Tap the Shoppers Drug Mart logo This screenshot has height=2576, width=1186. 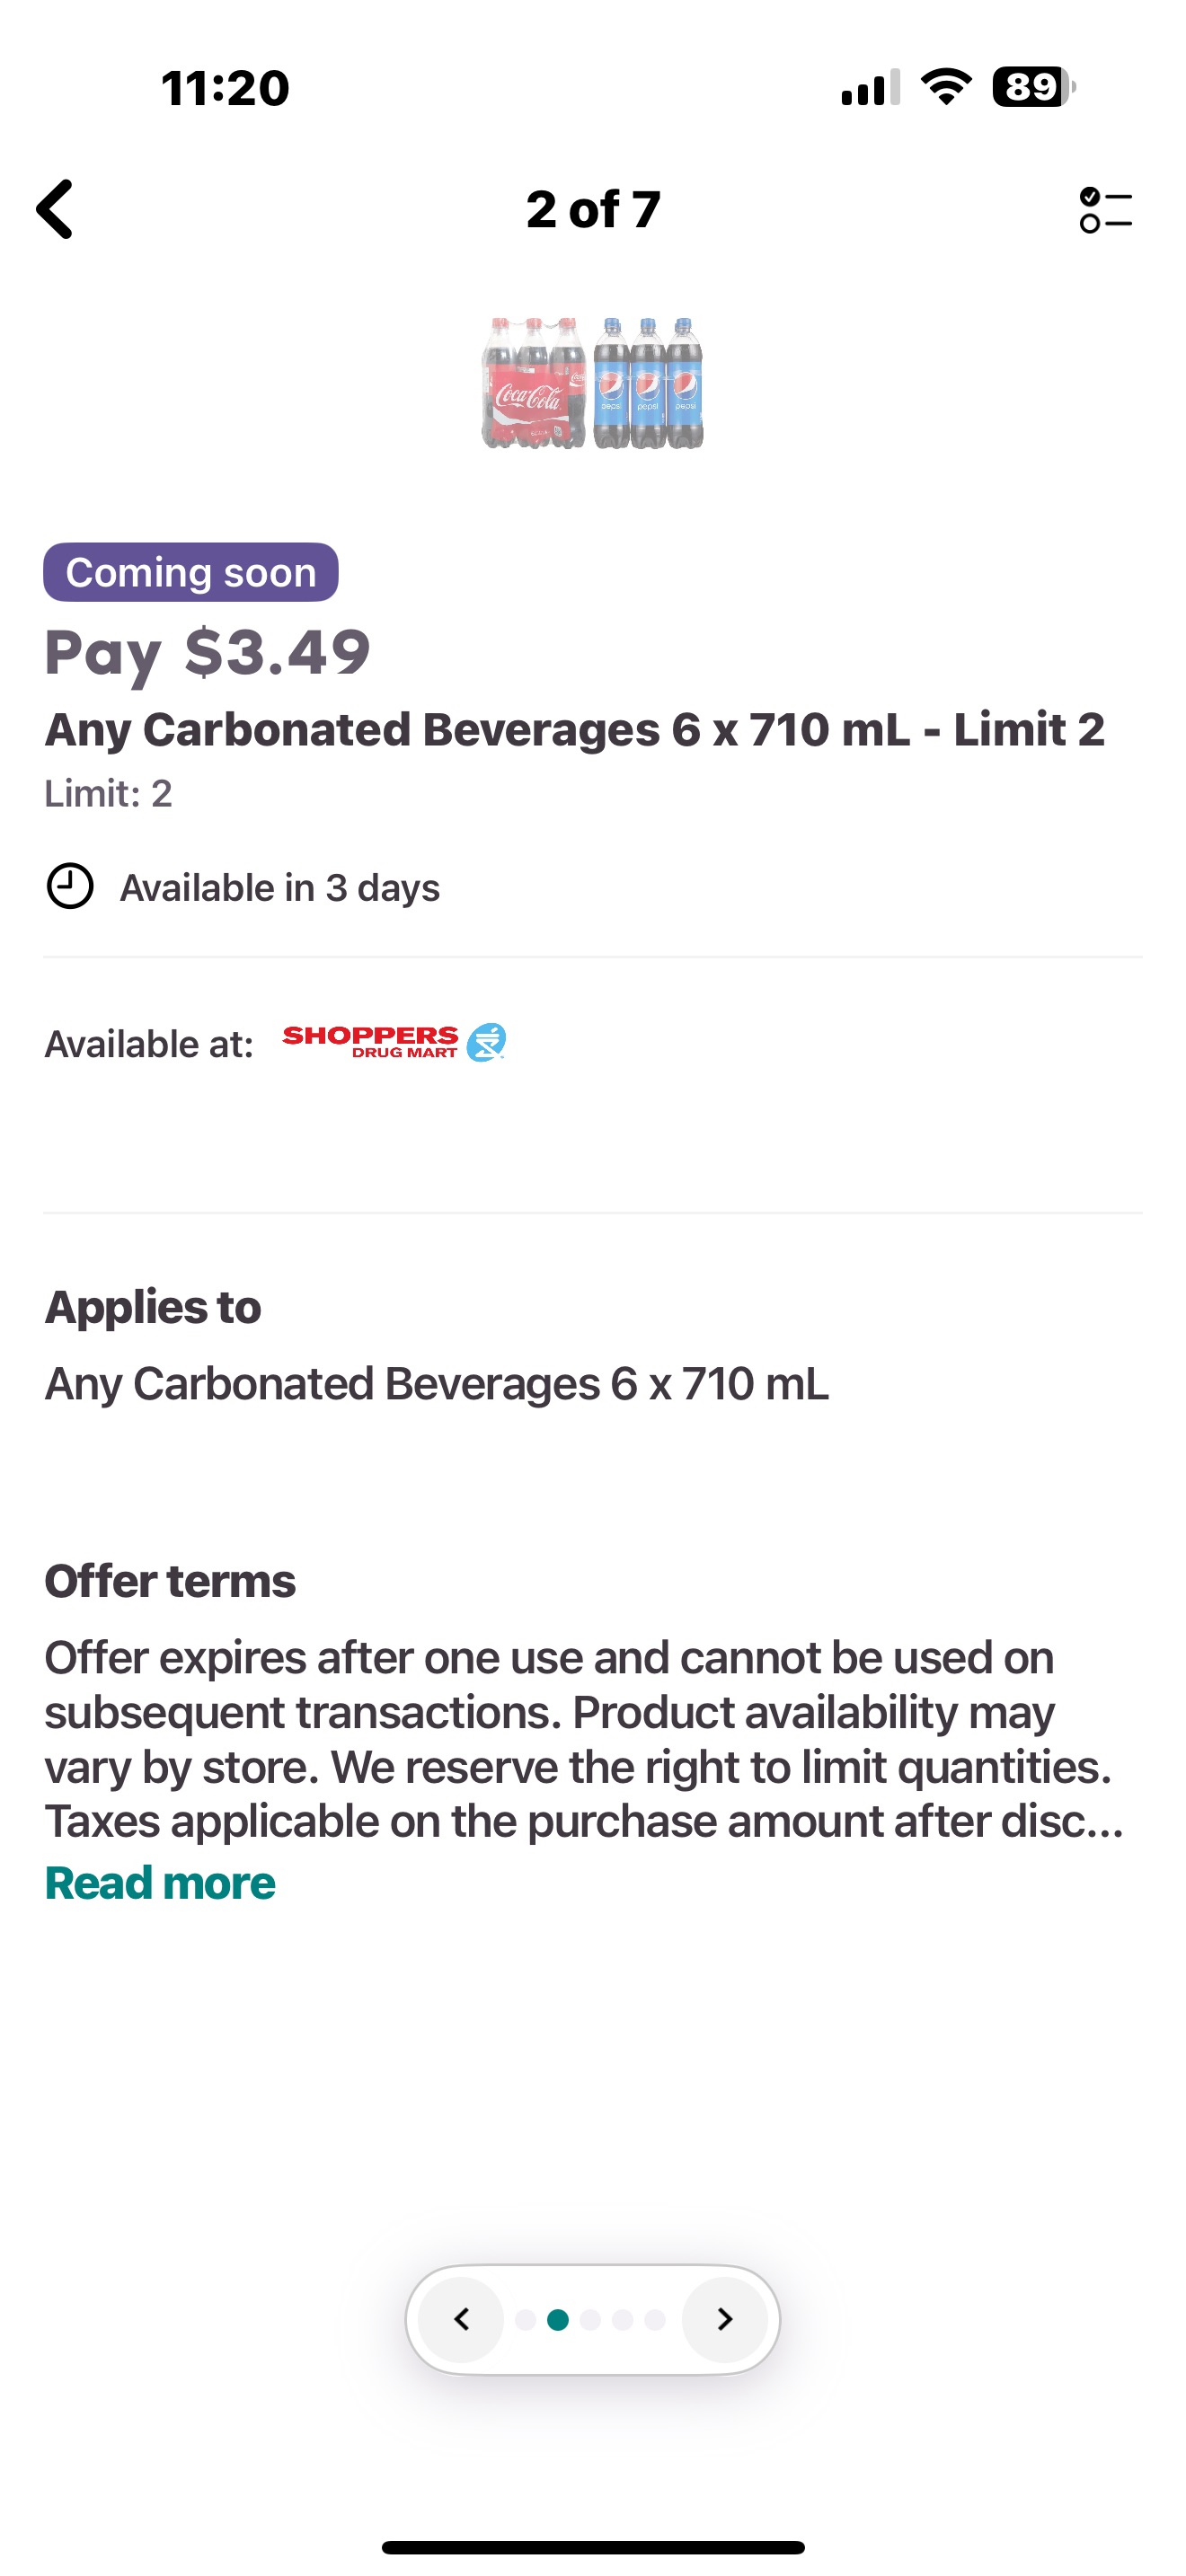pos(394,1042)
